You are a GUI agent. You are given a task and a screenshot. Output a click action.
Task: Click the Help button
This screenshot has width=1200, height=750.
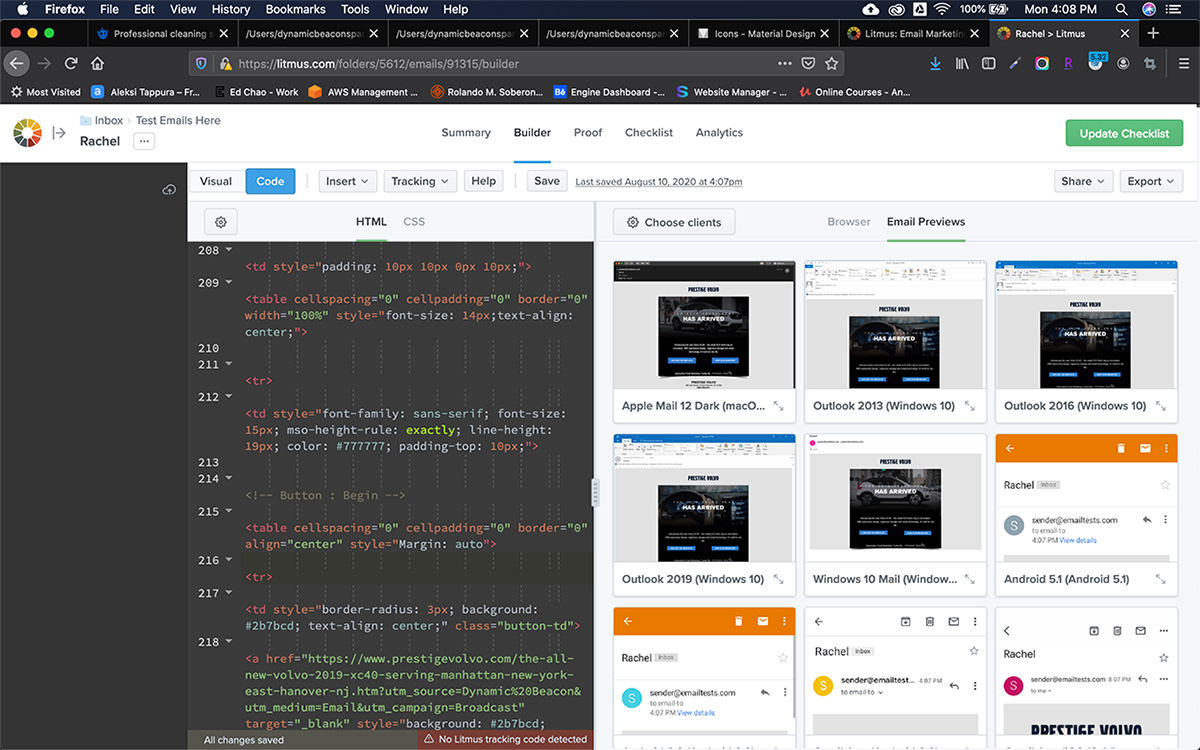(x=484, y=181)
